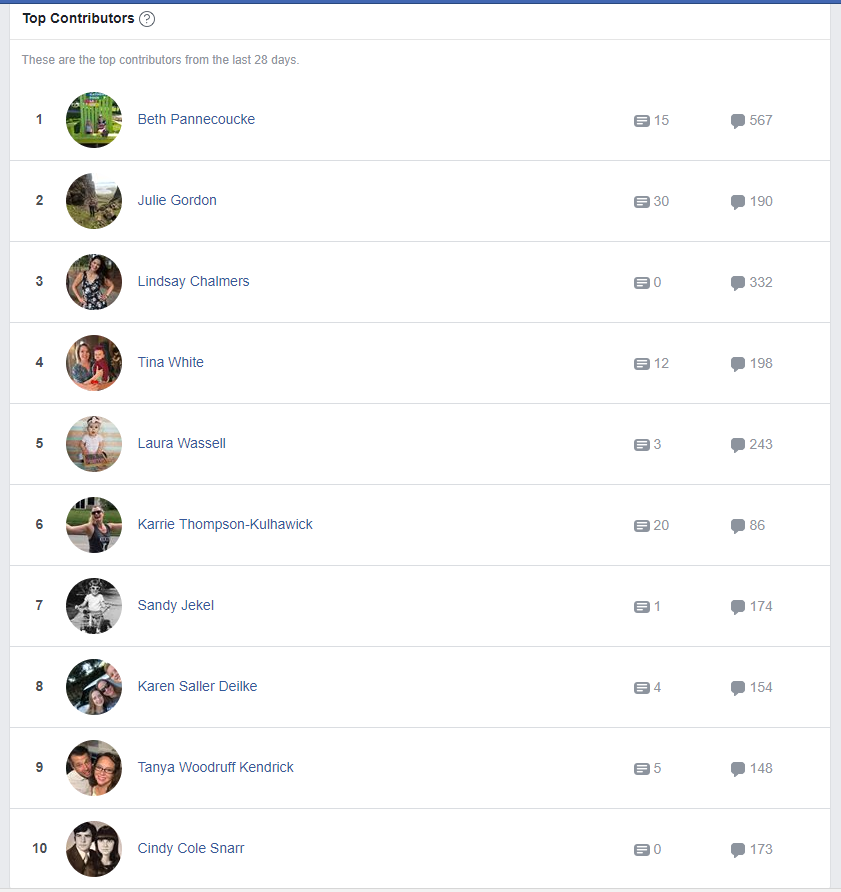Open Julie Gordon's profile name link

click(x=177, y=200)
